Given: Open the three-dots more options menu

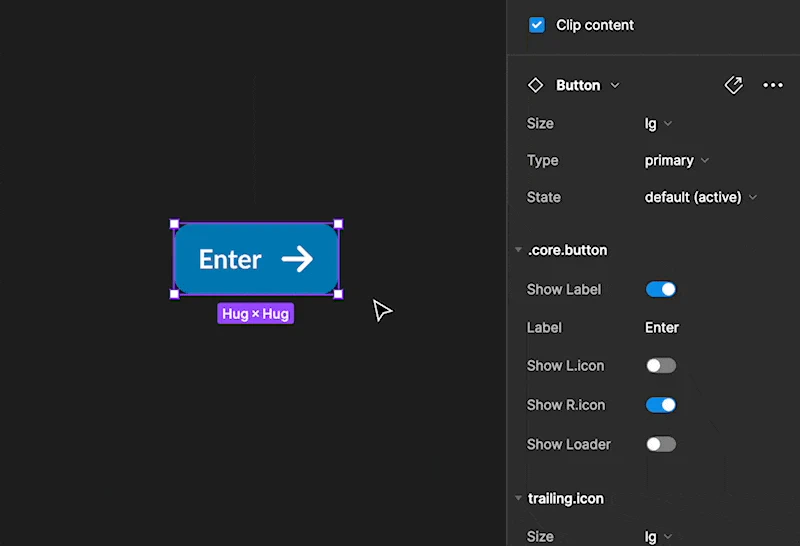Looking at the screenshot, I should pyautogui.click(x=772, y=85).
